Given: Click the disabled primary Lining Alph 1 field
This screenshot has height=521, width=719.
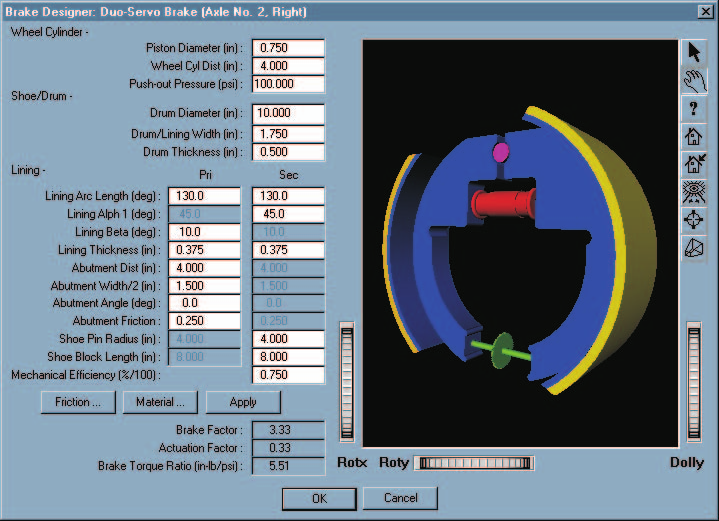Looking at the screenshot, I should pos(205,214).
